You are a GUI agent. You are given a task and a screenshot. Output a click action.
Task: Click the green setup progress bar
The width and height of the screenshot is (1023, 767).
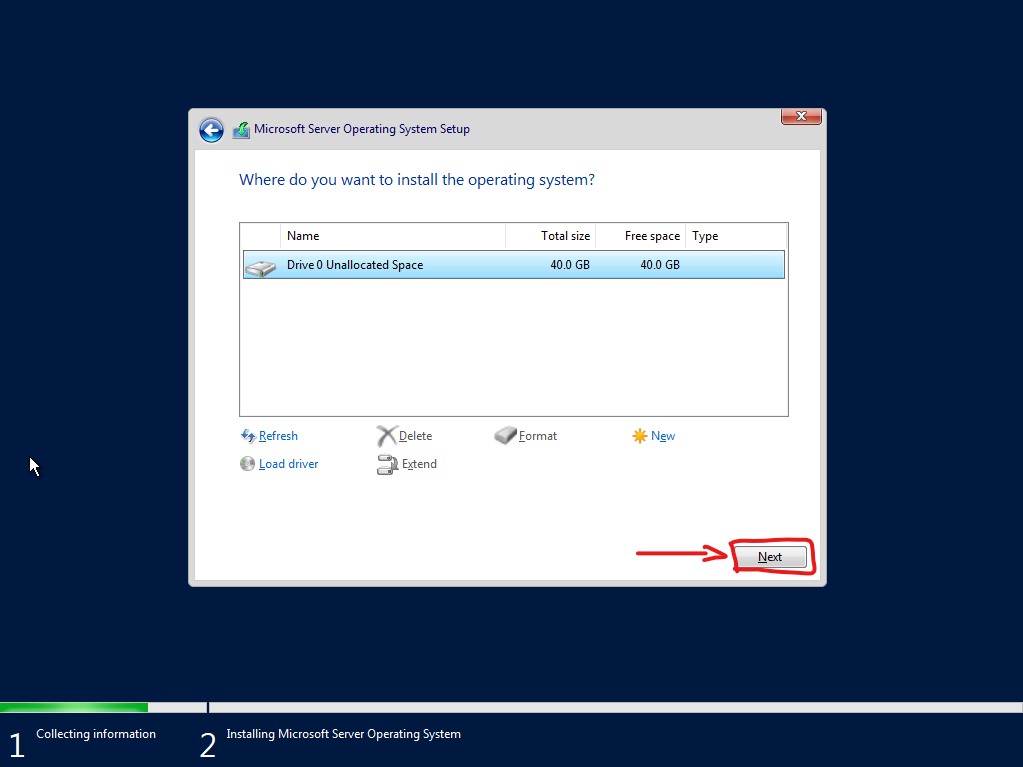pyautogui.click(x=74, y=708)
